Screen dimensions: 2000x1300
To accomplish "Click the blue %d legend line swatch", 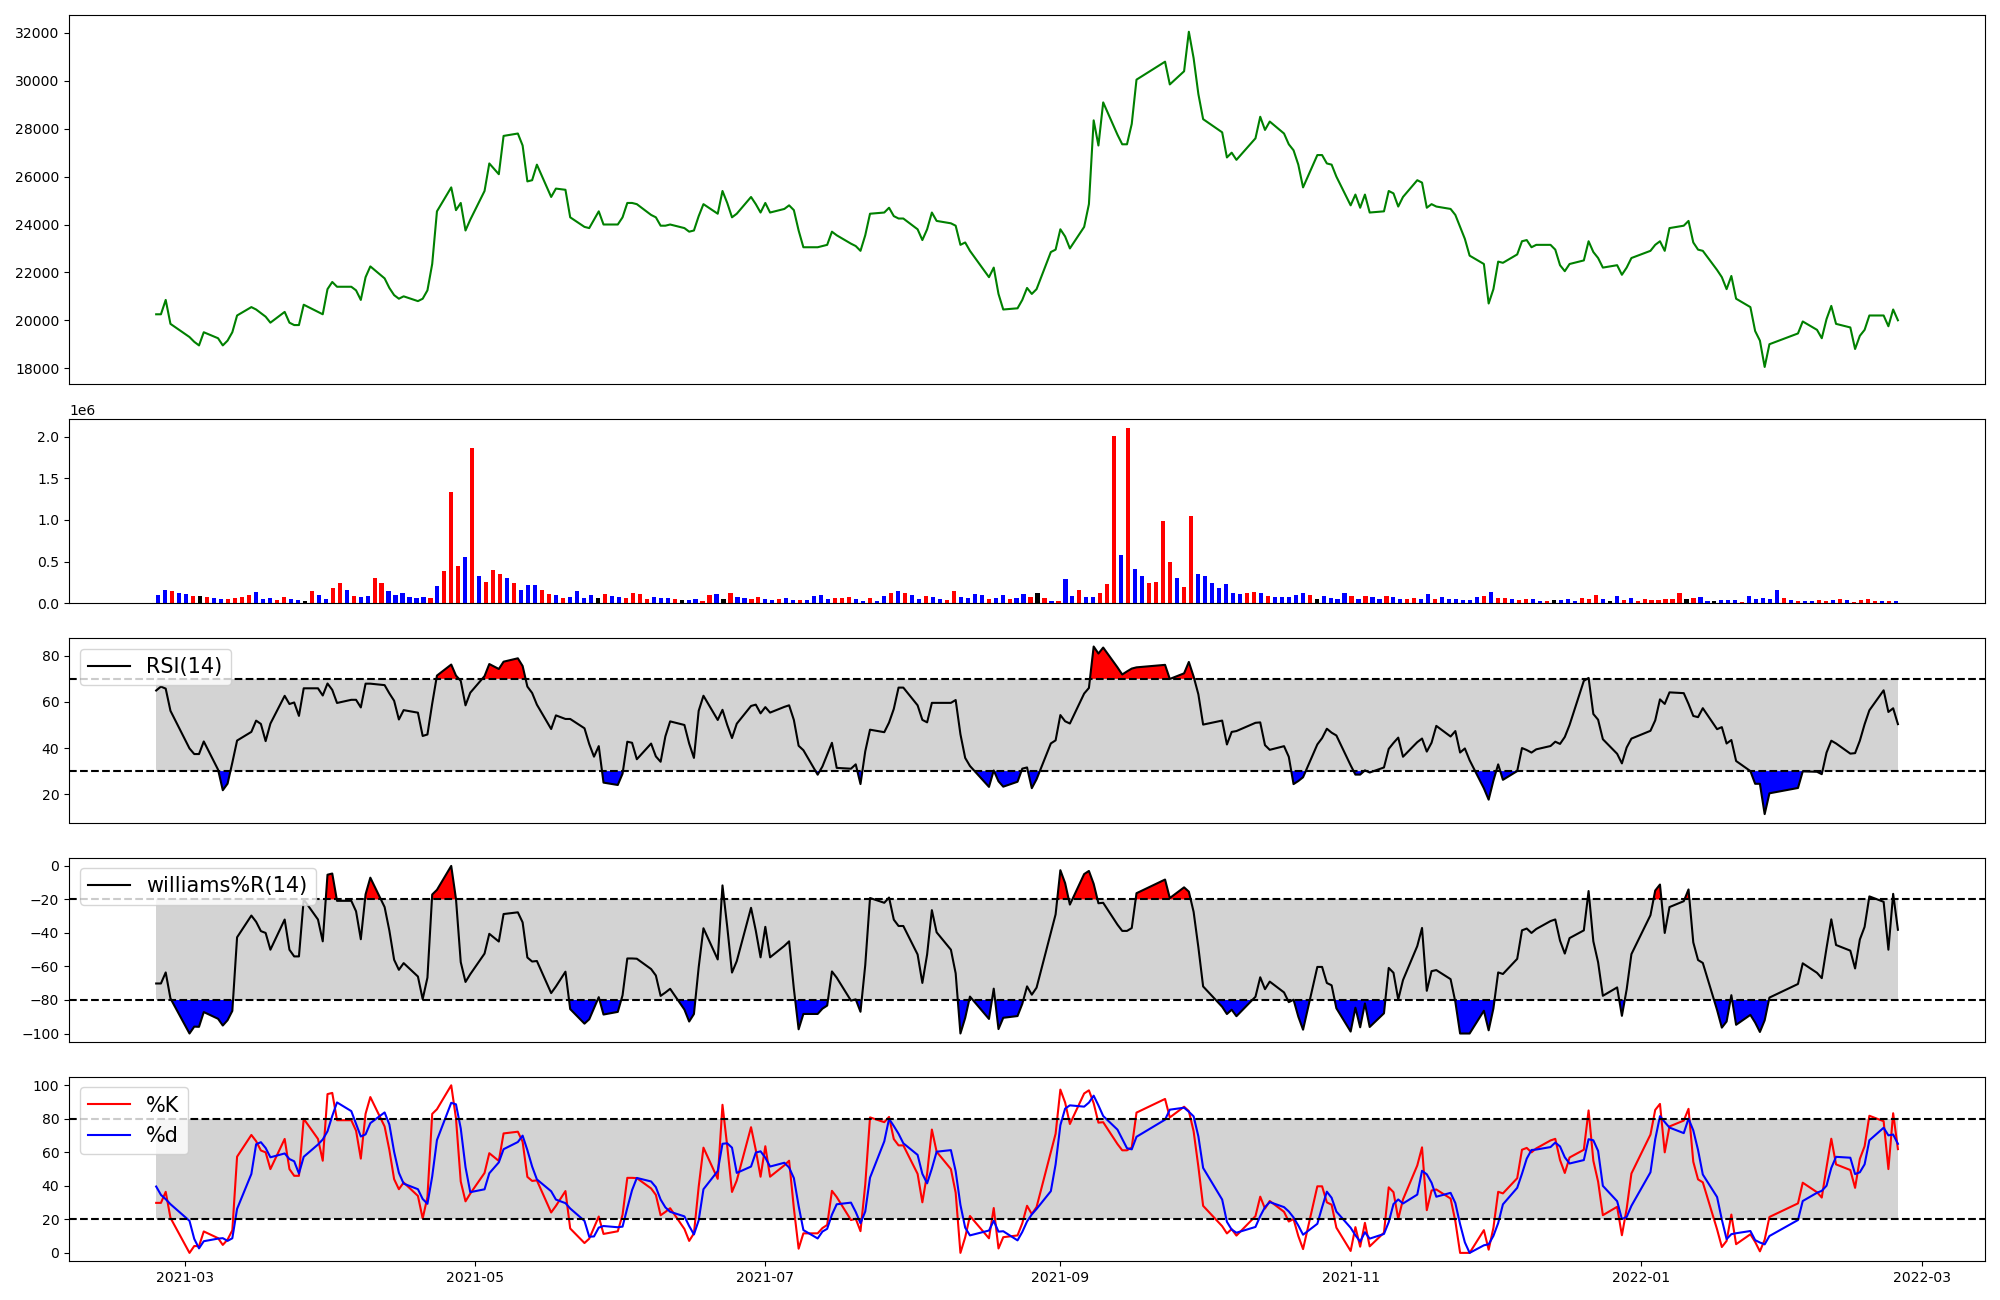I will pyautogui.click(x=109, y=1135).
